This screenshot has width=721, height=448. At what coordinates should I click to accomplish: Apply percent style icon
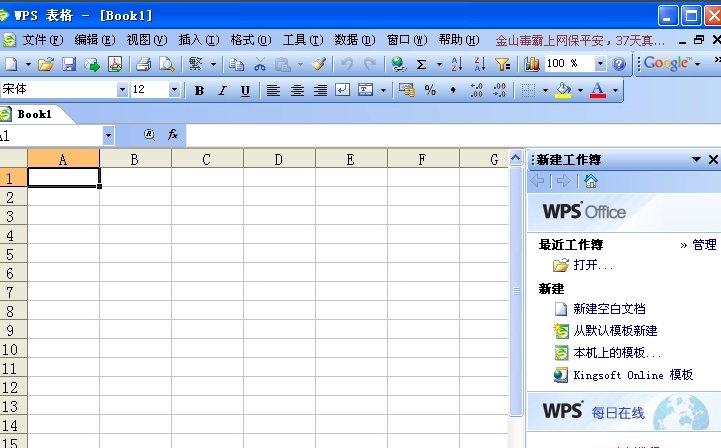click(430, 90)
